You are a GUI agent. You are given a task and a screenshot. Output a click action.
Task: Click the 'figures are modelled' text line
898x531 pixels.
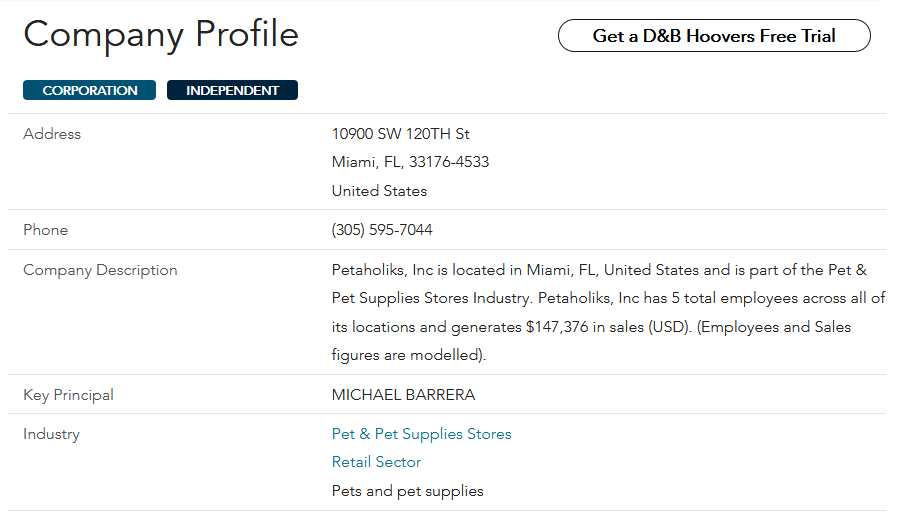pyautogui.click(x=409, y=355)
